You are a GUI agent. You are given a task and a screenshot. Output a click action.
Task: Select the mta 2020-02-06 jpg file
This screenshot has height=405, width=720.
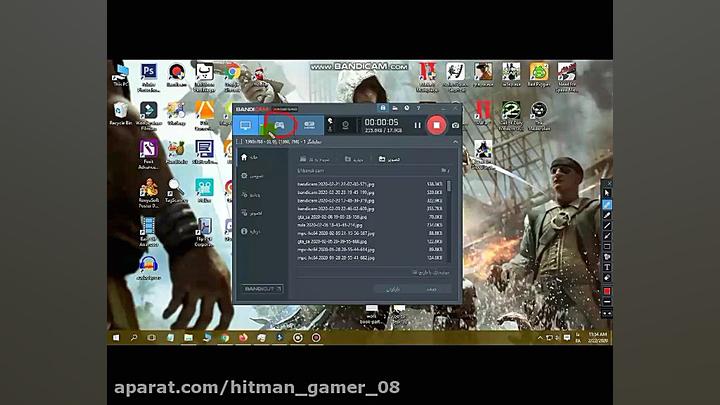pos(370,225)
